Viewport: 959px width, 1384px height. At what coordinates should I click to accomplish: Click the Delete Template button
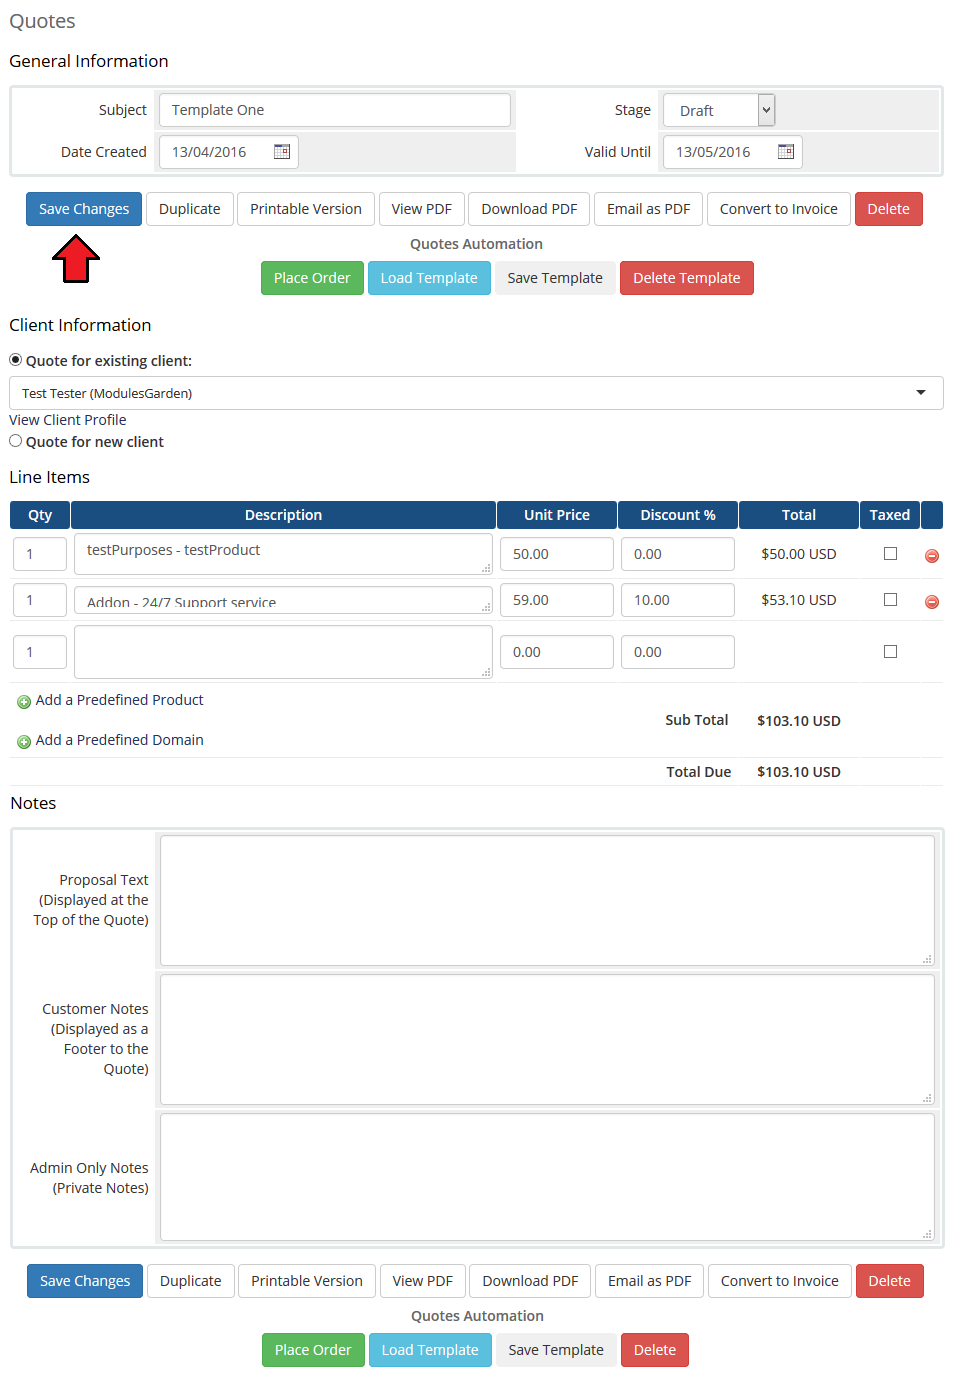point(687,278)
